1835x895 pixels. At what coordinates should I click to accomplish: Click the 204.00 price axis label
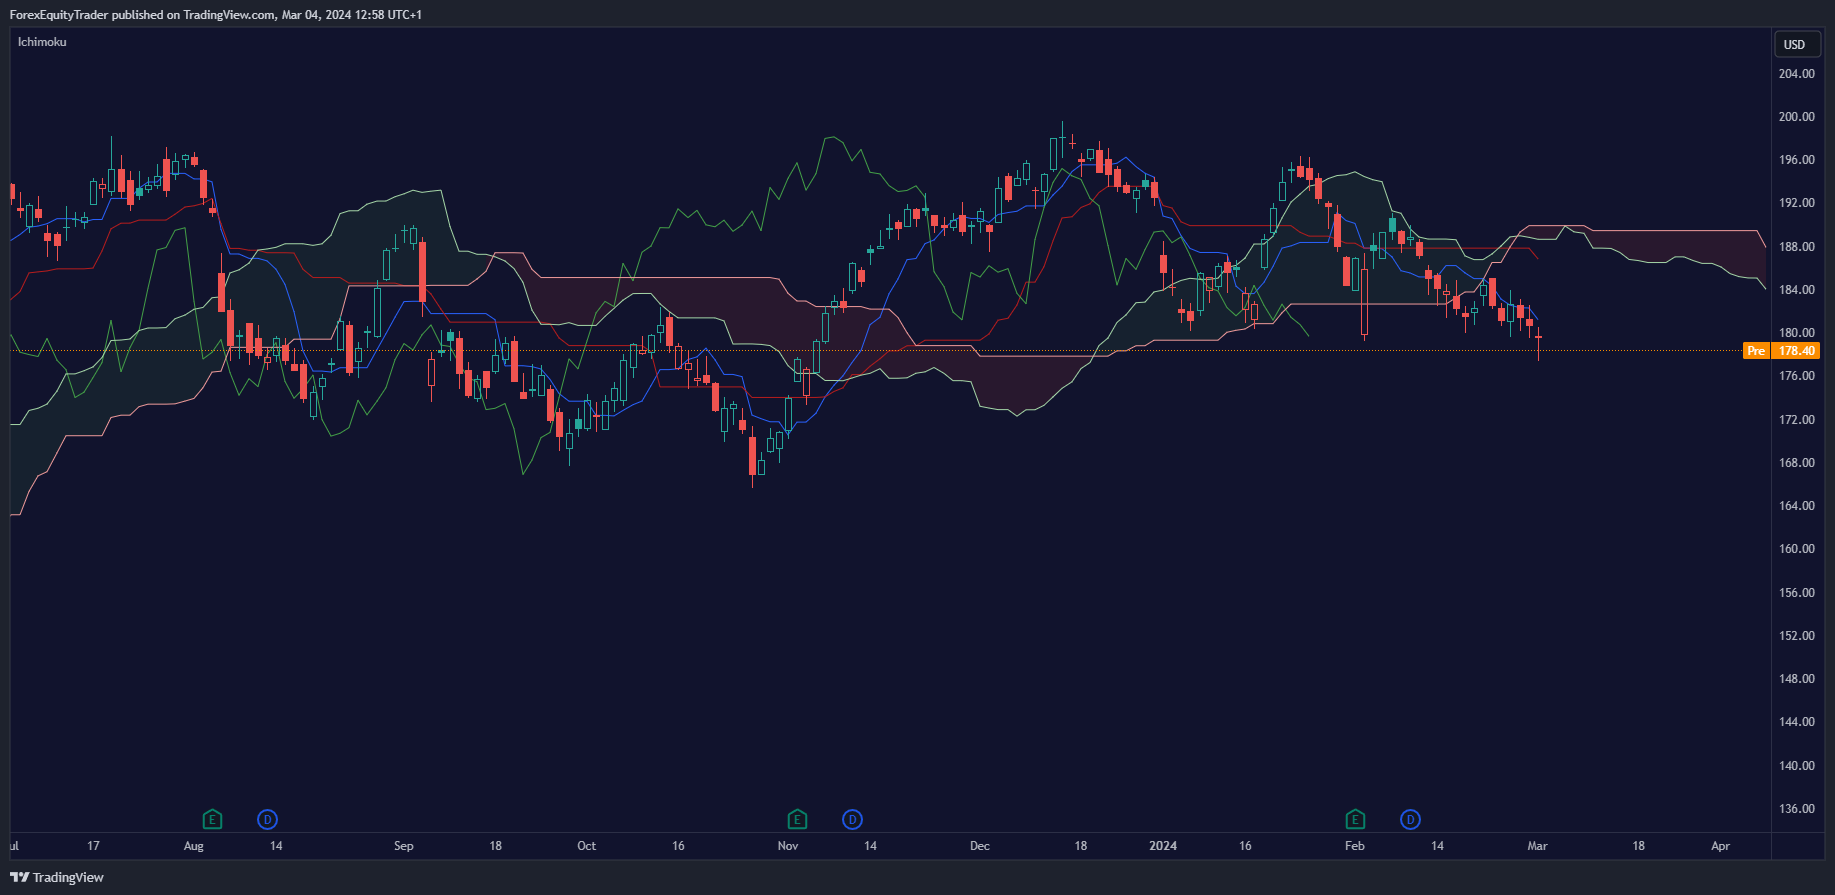coord(1796,74)
